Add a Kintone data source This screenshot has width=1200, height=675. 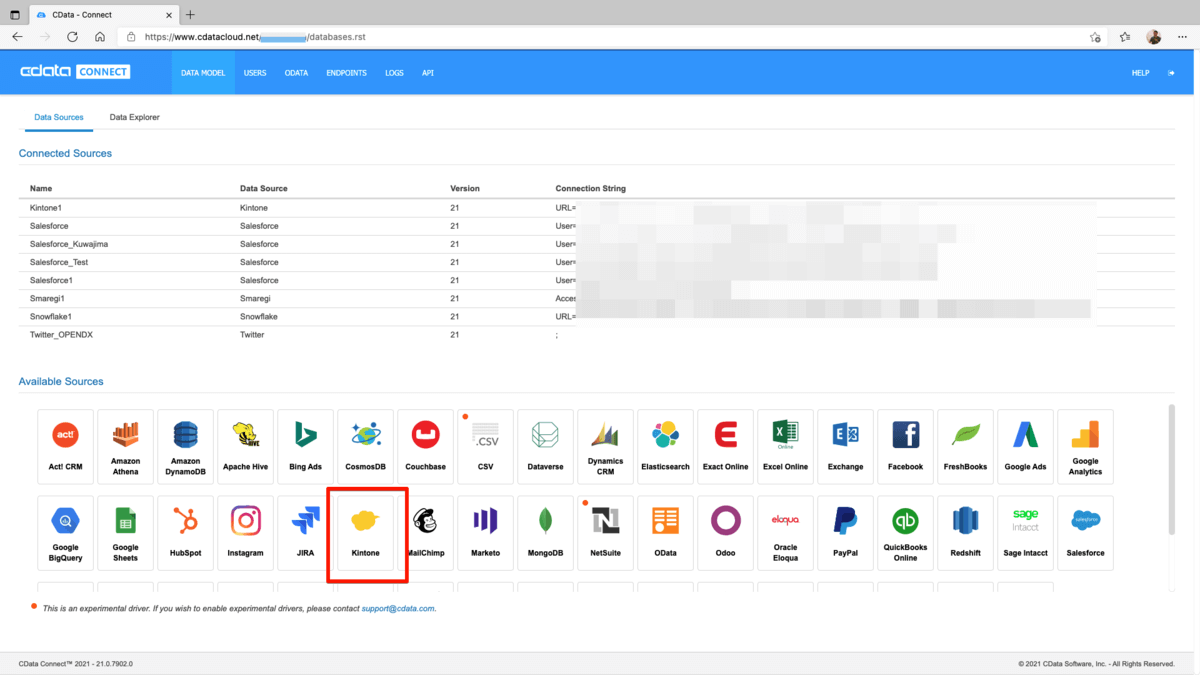pyautogui.click(x=366, y=533)
